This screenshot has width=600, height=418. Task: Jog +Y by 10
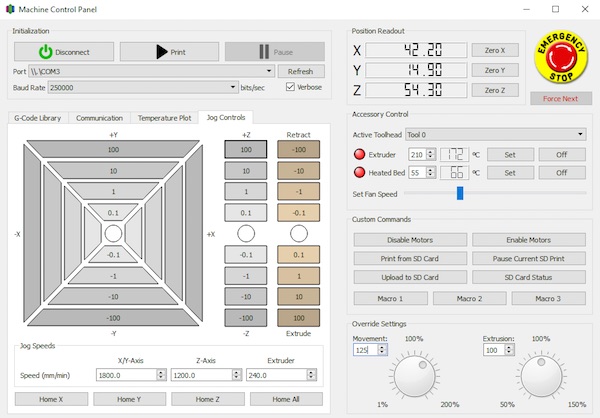pyautogui.click(x=113, y=171)
